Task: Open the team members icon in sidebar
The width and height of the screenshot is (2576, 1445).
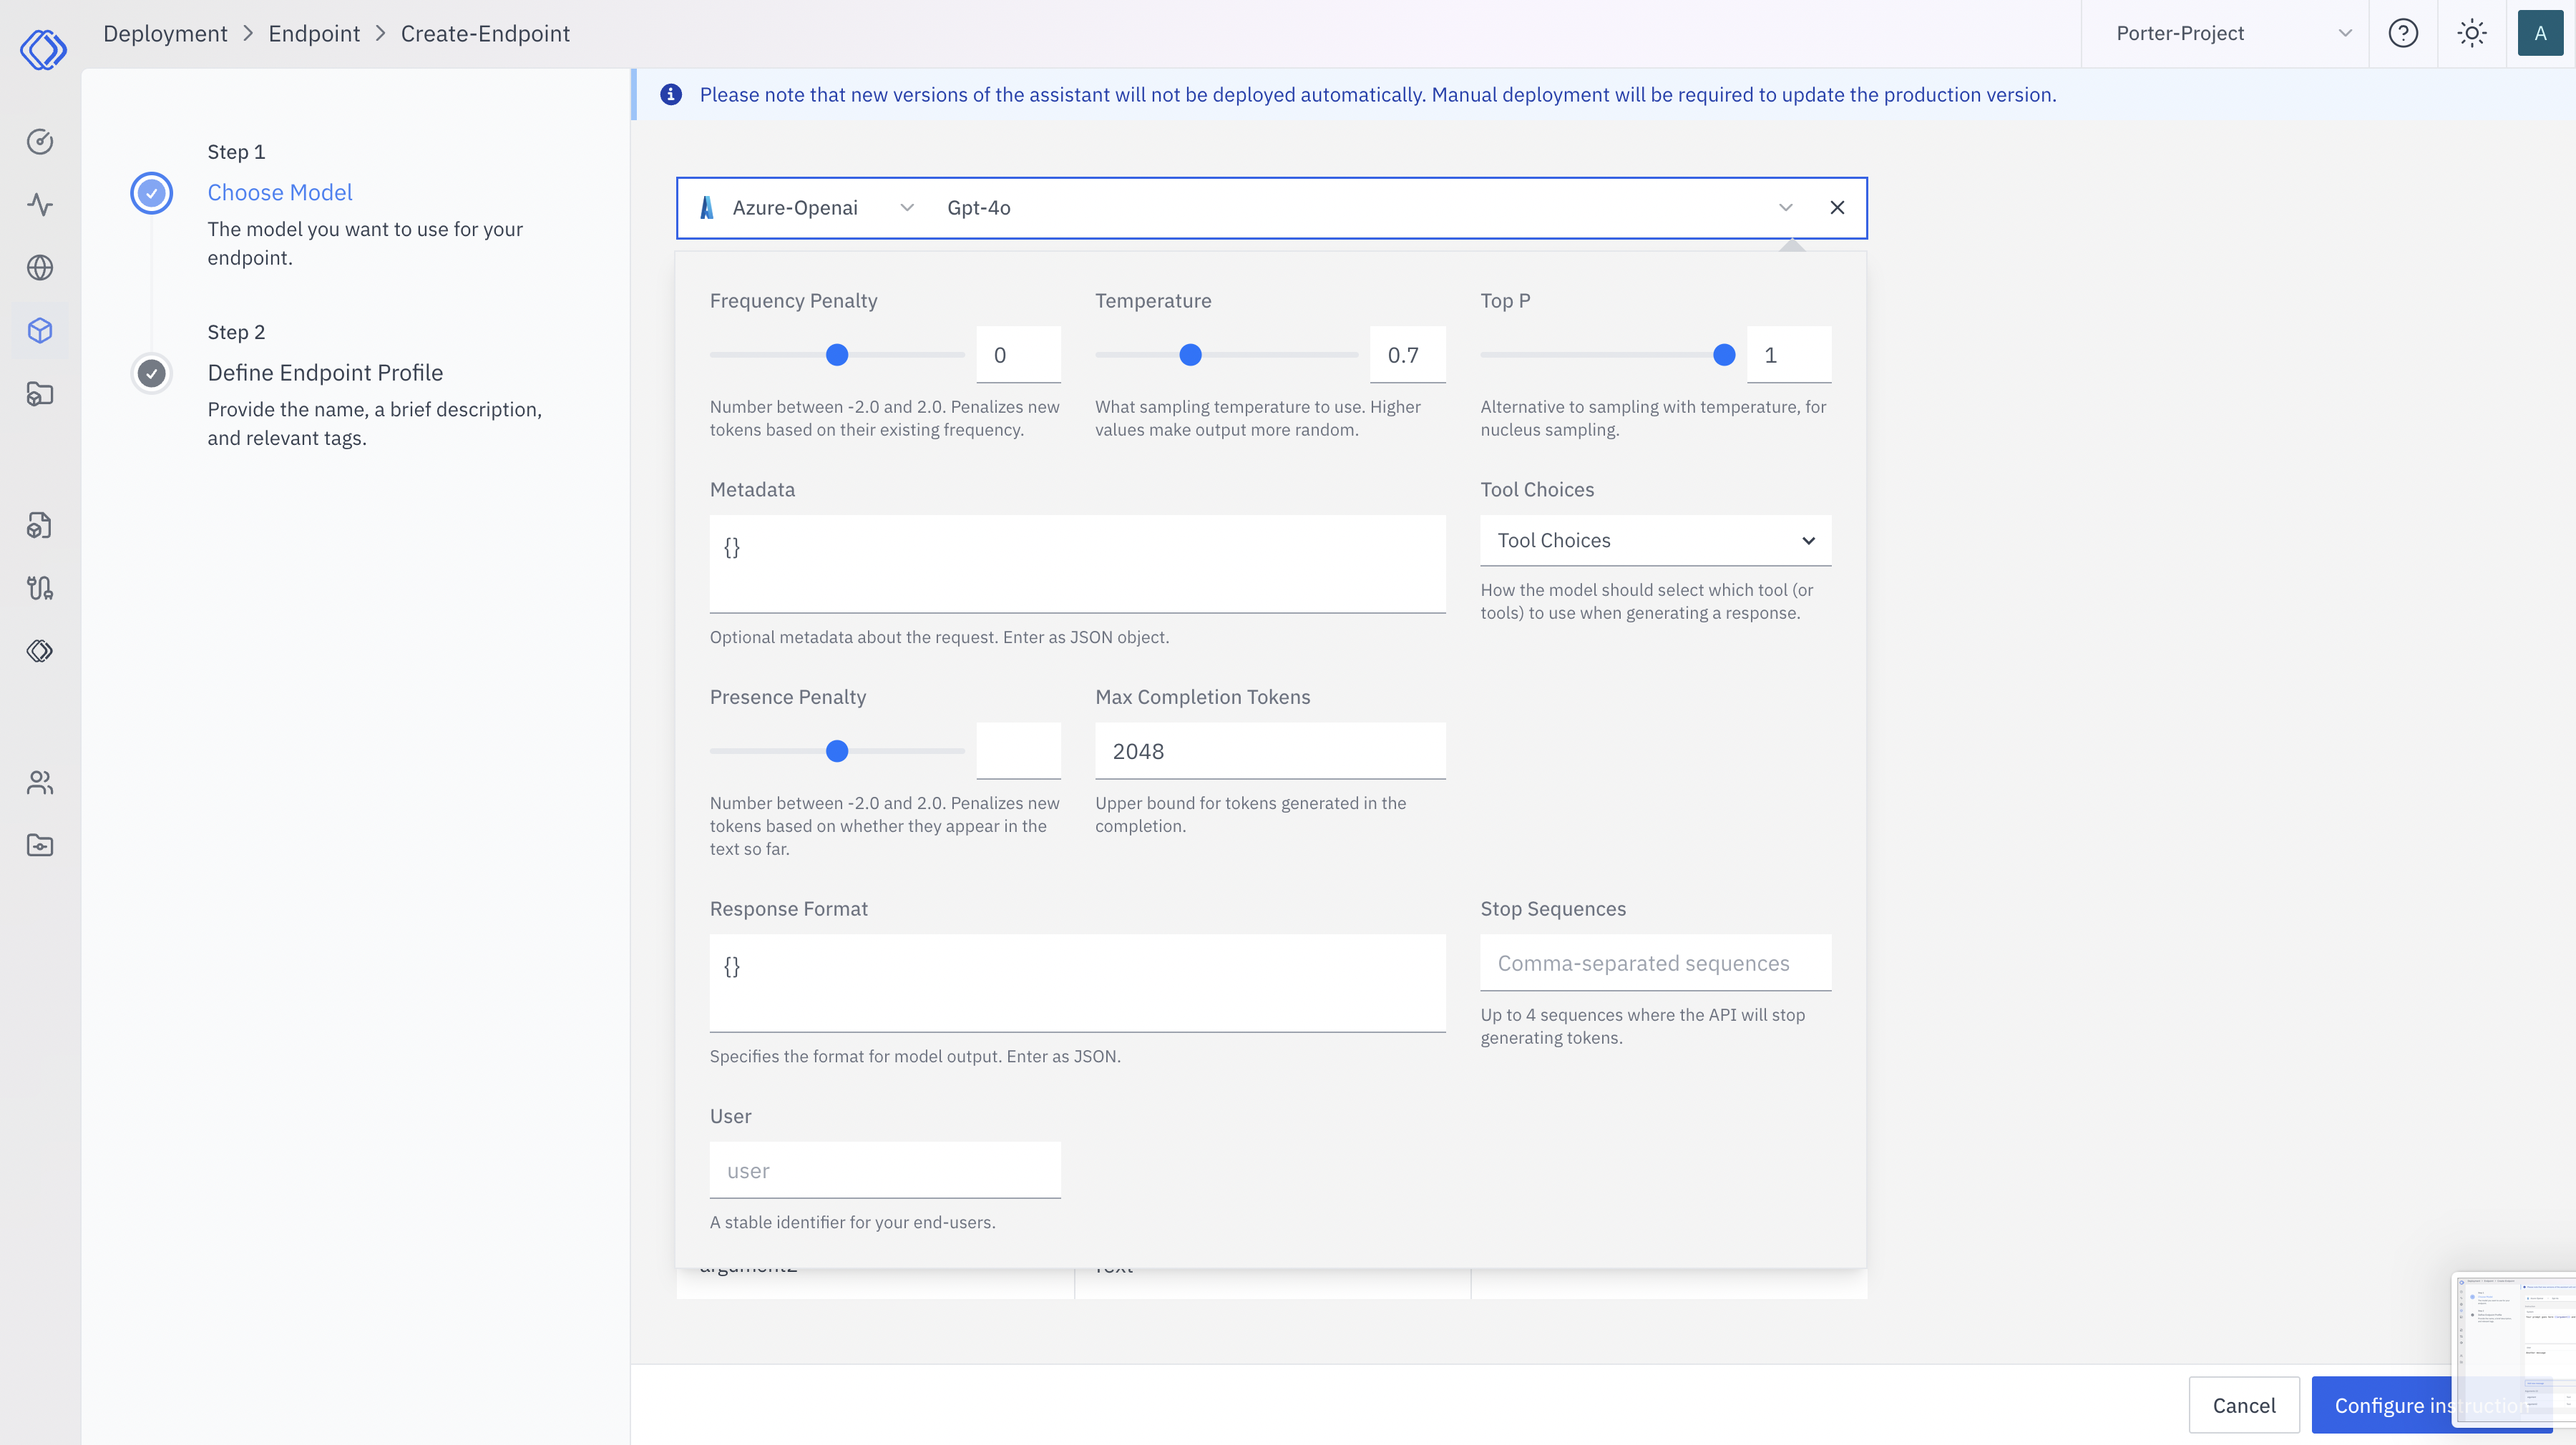Action: click(x=40, y=782)
